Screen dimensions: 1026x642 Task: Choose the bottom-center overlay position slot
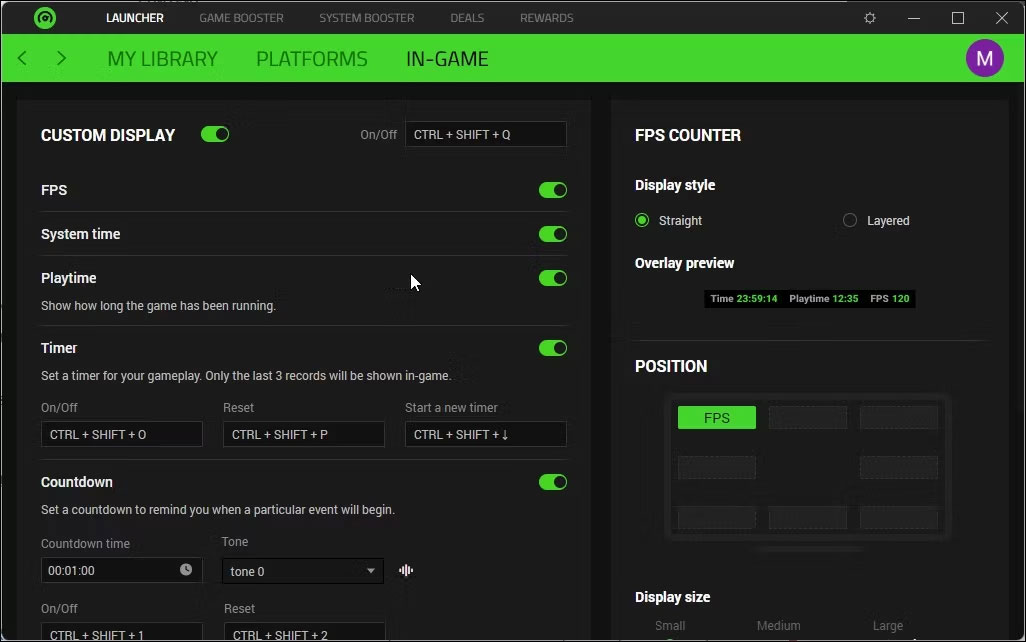(807, 518)
